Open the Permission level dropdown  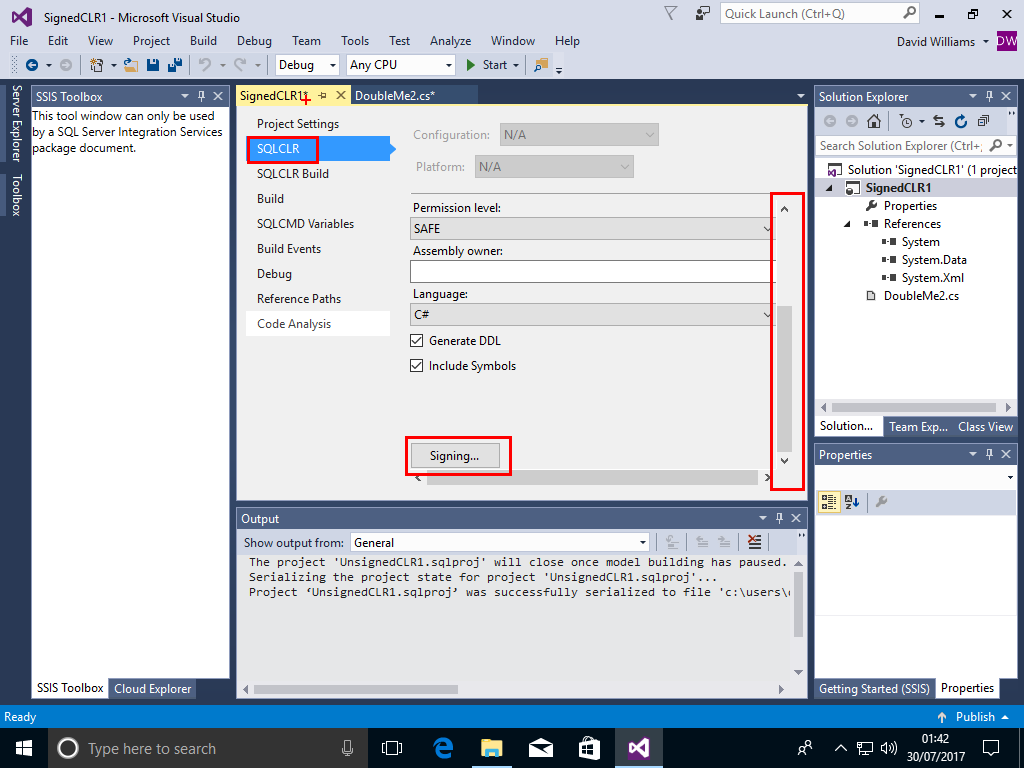[592, 229]
